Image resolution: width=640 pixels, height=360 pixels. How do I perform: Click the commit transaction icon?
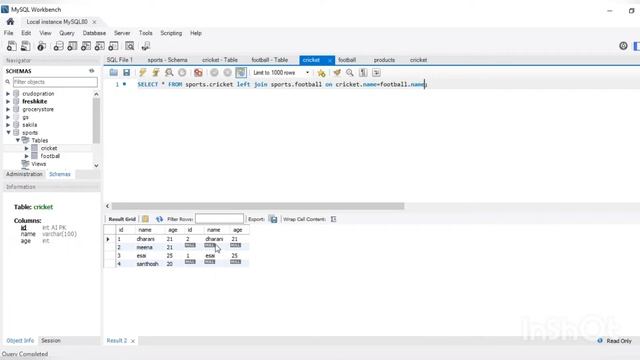(x=214, y=73)
